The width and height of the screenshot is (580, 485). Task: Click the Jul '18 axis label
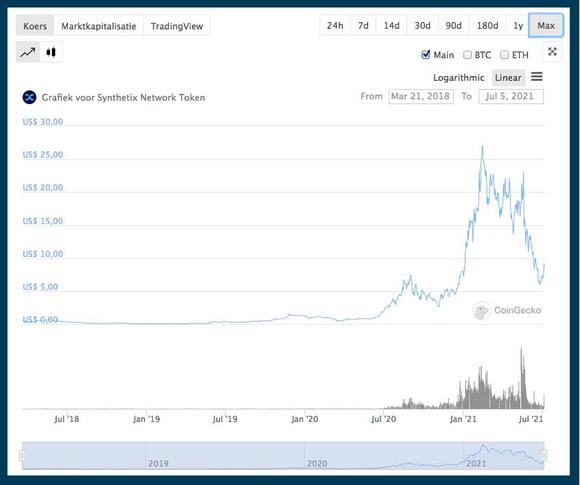67,419
